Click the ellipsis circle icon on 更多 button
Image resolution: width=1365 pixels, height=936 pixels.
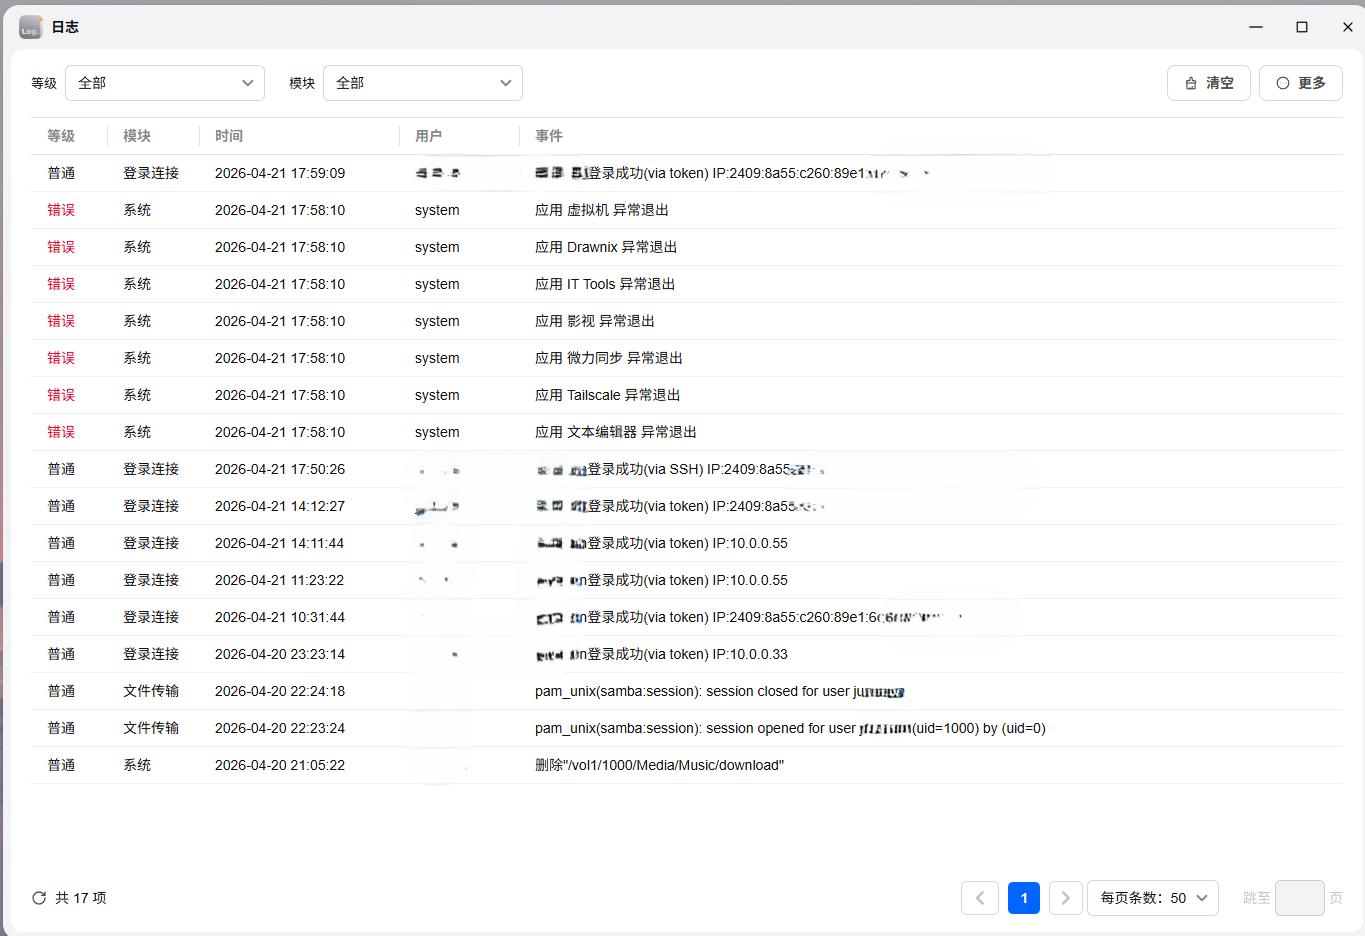click(x=1283, y=83)
